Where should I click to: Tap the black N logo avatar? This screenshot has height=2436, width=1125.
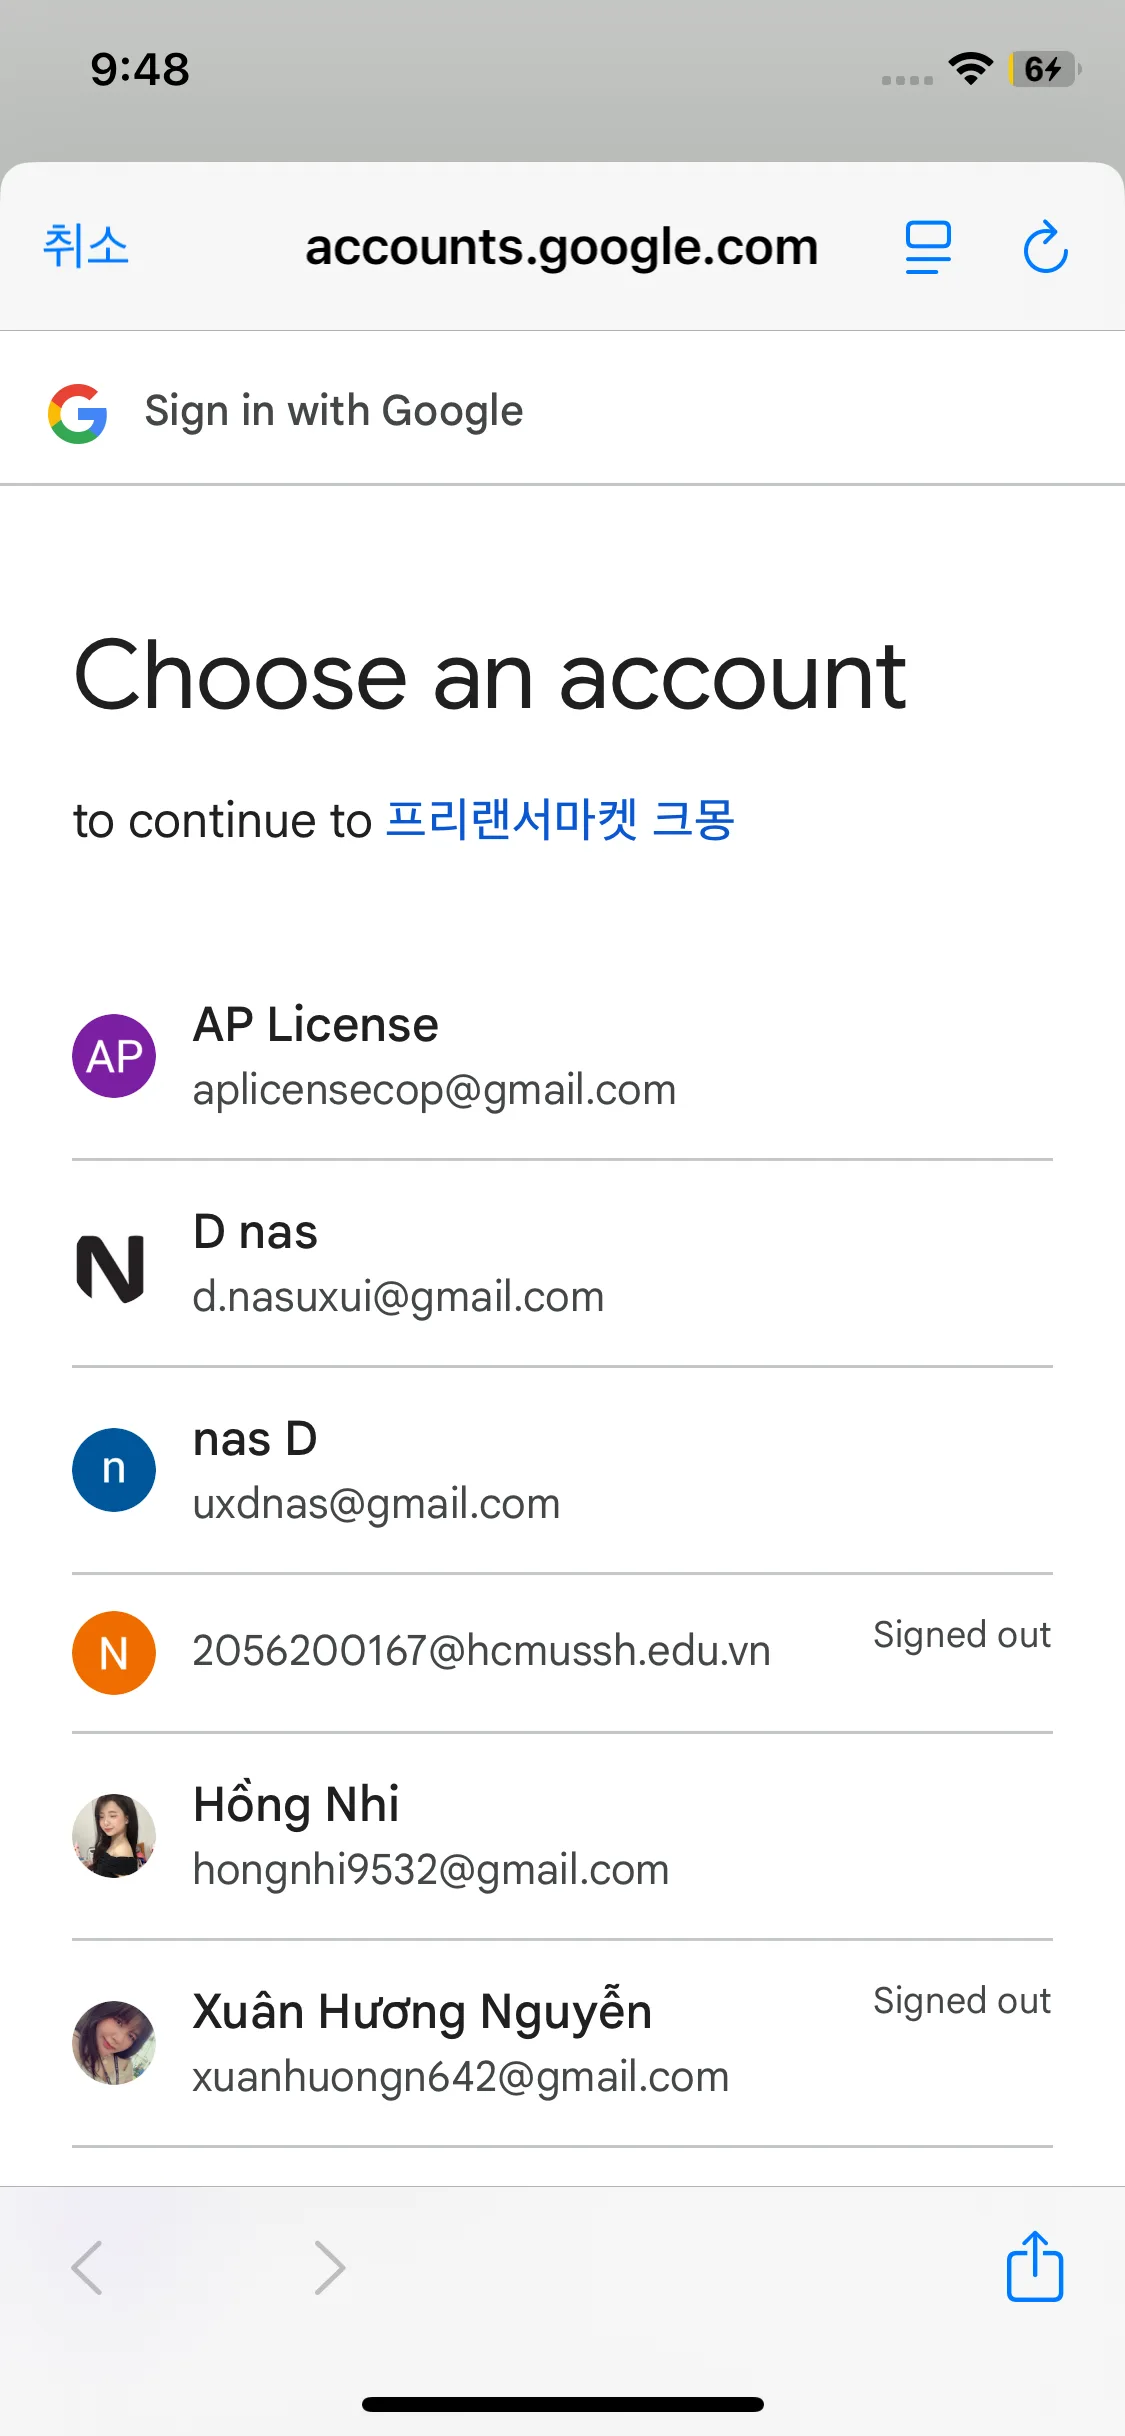(112, 1268)
